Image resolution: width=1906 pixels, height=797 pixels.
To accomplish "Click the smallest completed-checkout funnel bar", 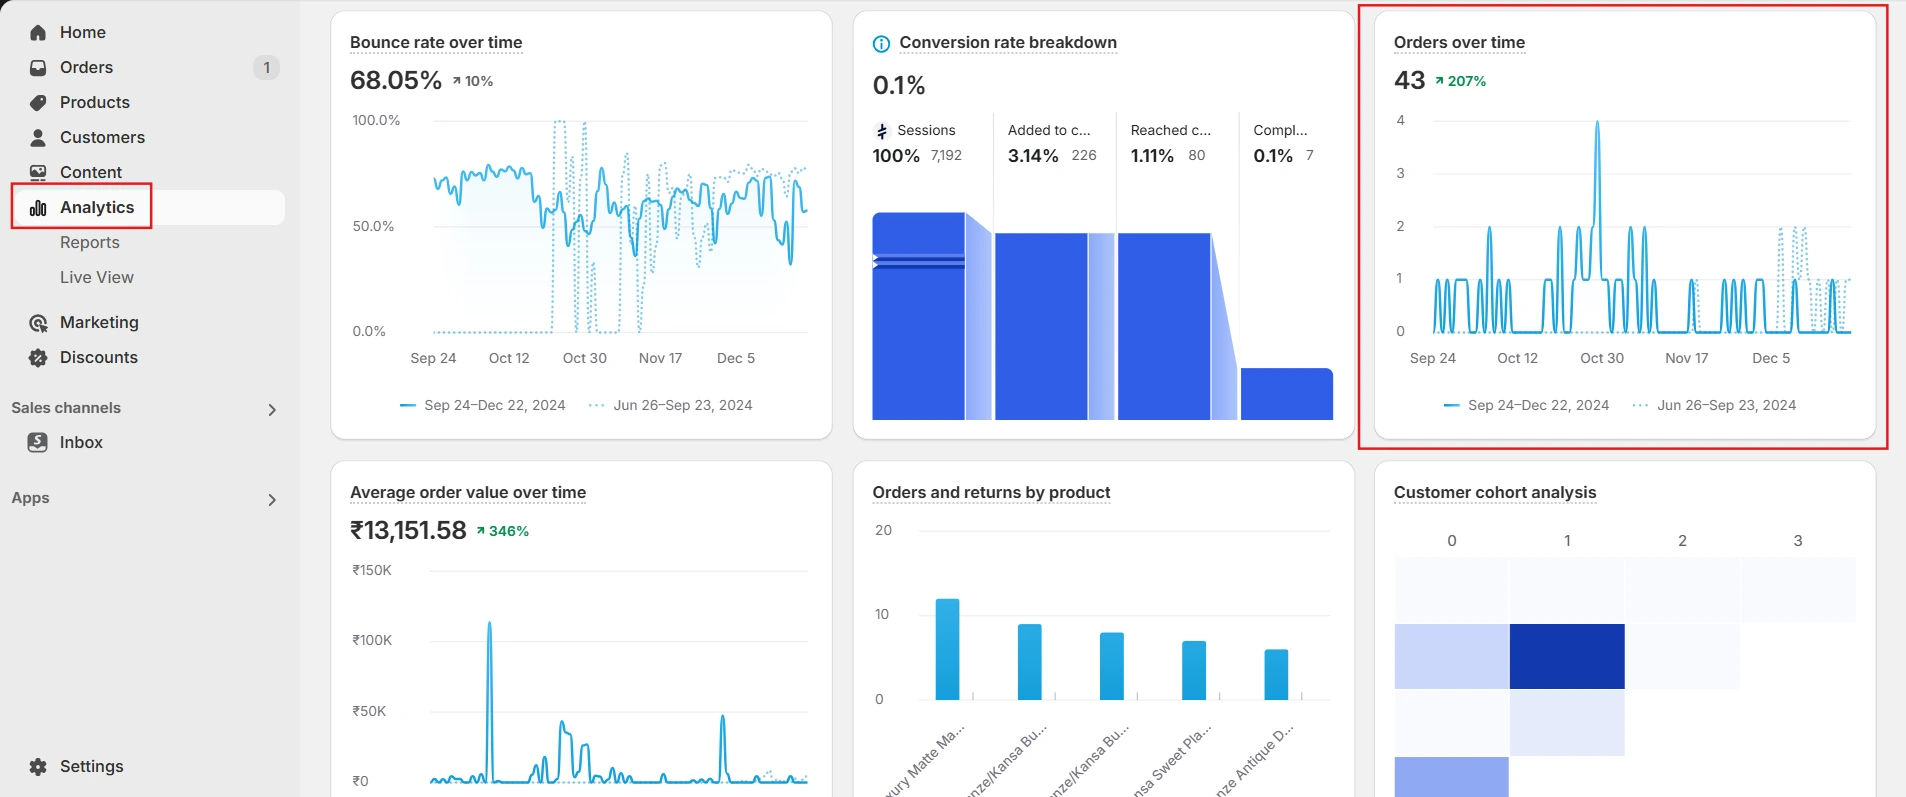I will [x=1287, y=394].
